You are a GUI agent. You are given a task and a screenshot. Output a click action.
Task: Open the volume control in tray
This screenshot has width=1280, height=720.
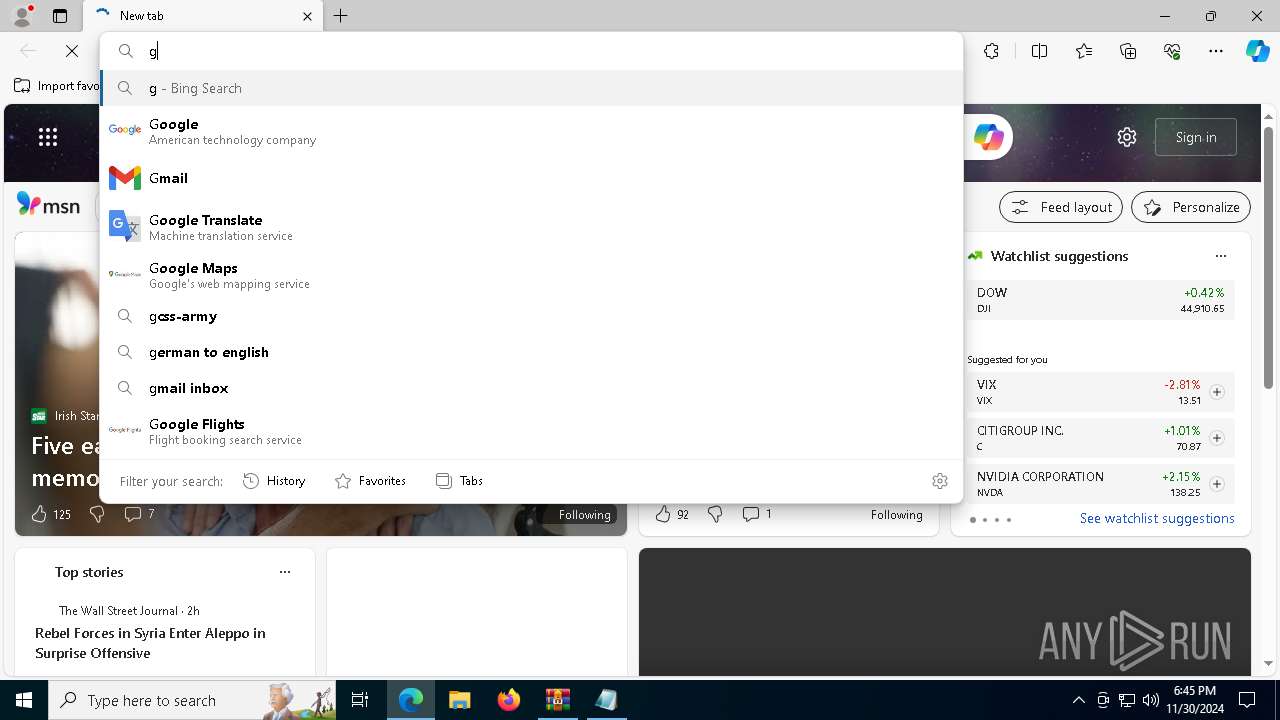click(x=1151, y=700)
